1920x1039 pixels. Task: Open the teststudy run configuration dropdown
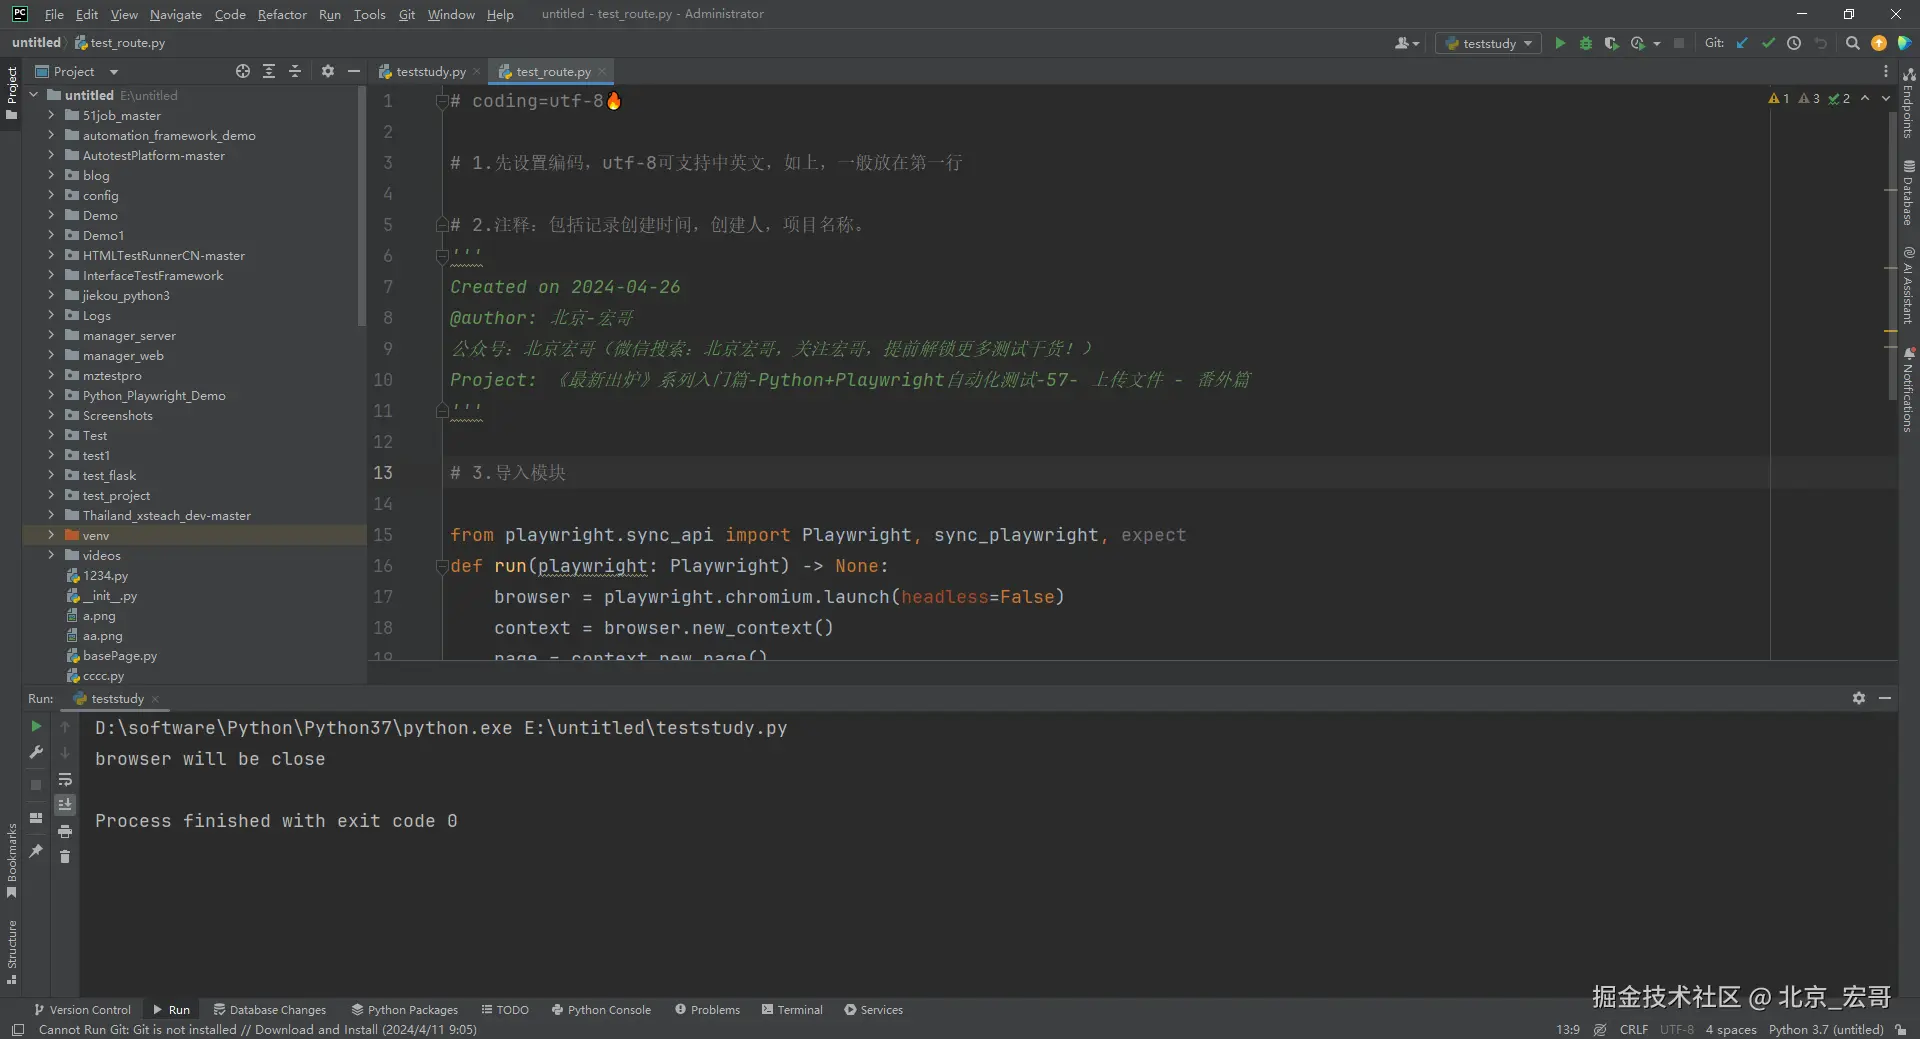[x=1488, y=43]
